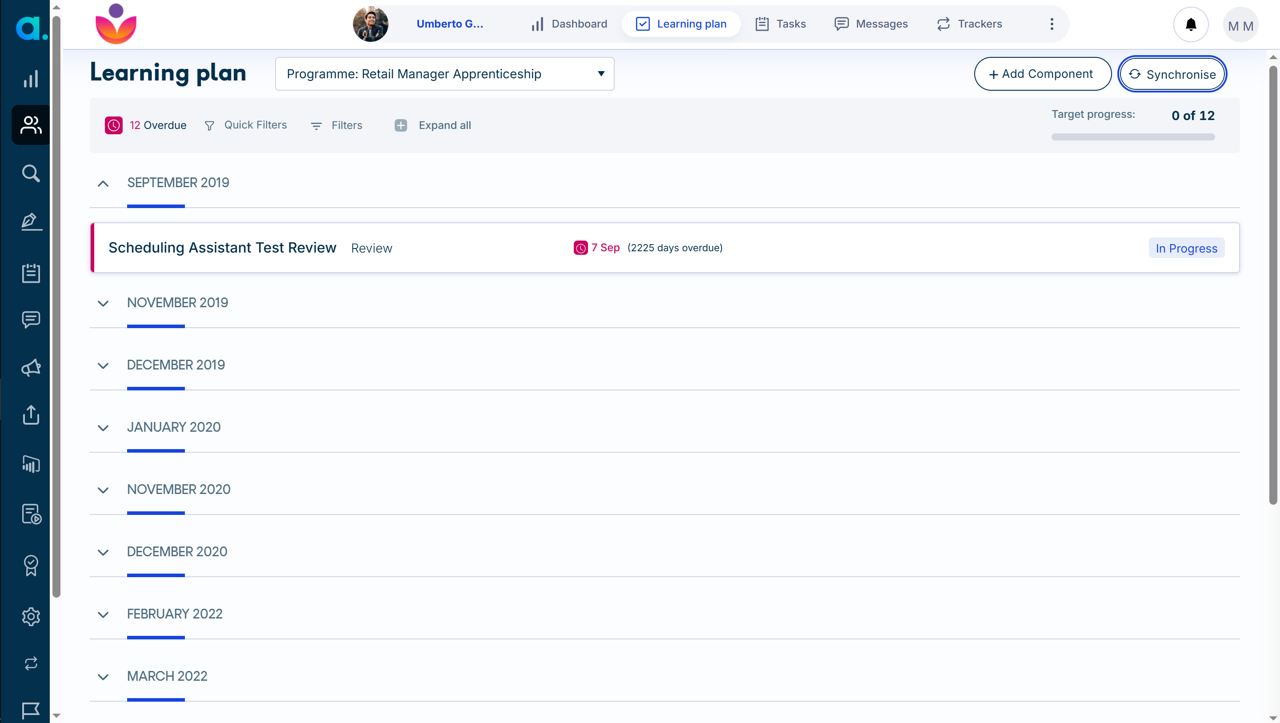
Task: Open the three-dot more options menu
Action: pos(1051,24)
